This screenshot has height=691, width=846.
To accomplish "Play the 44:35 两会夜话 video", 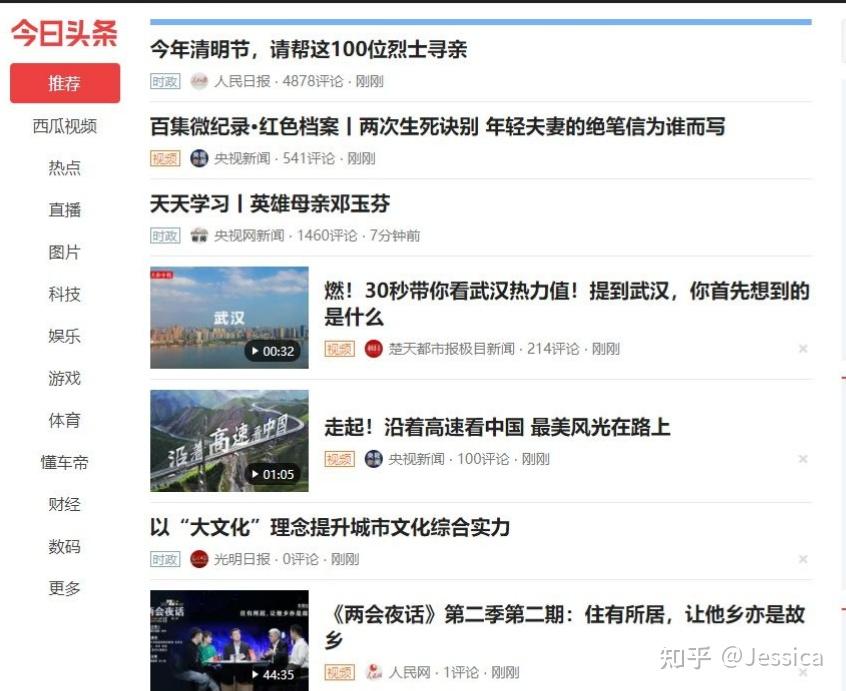I will 272,675.
